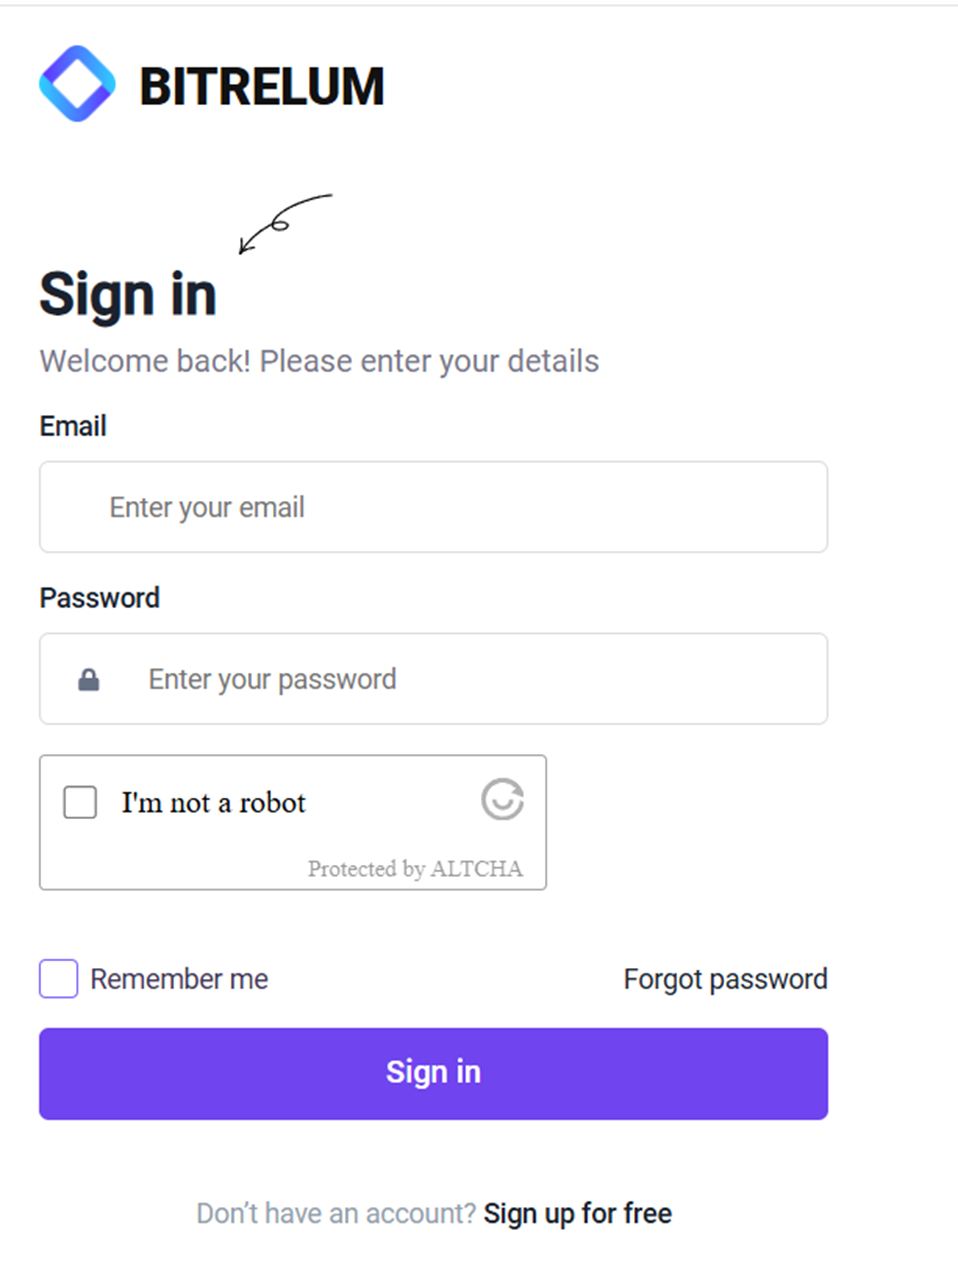Click the Password field label
958x1270 pixels.
click(100, 598)
